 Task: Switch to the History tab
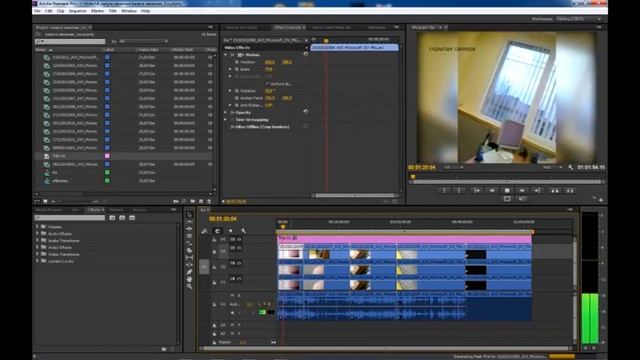tap(139, 210)
